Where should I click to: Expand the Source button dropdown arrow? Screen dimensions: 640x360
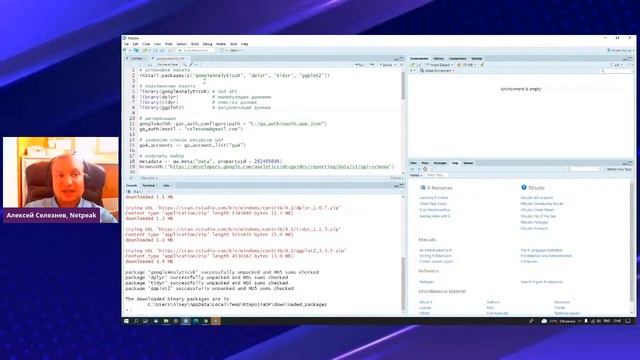click(x=396, y=64)
